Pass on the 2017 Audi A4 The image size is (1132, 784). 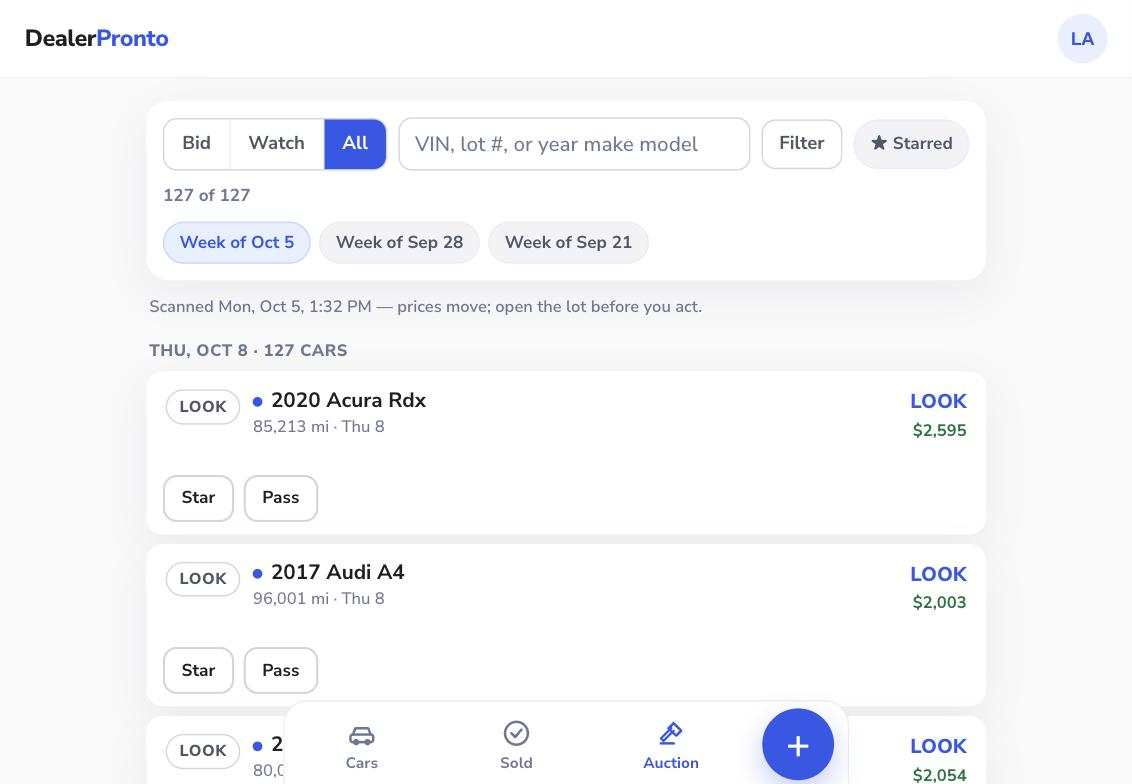pos(281,671)
